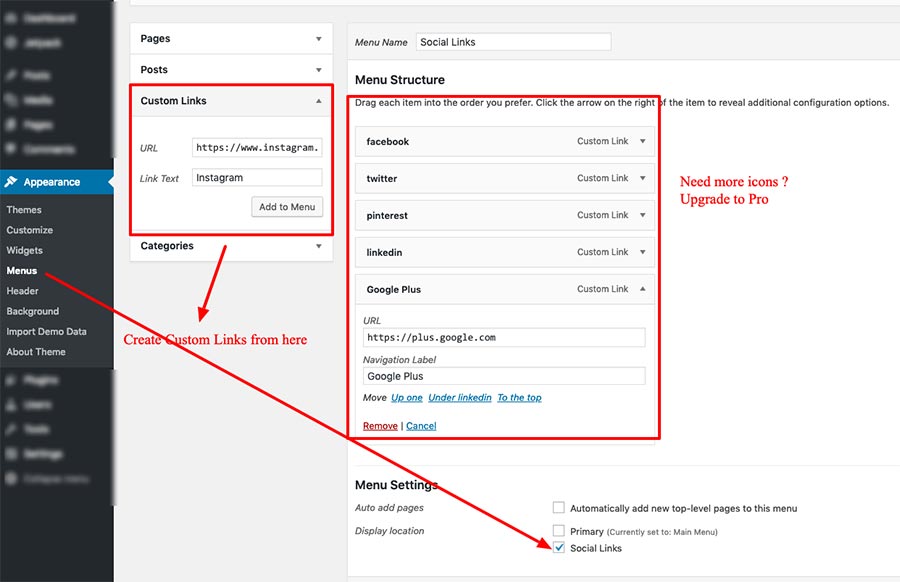This screenshot has height=582, width=900.
Task: Click the Appearance paintbrush icon in sidebar
Action: point(11,182)
